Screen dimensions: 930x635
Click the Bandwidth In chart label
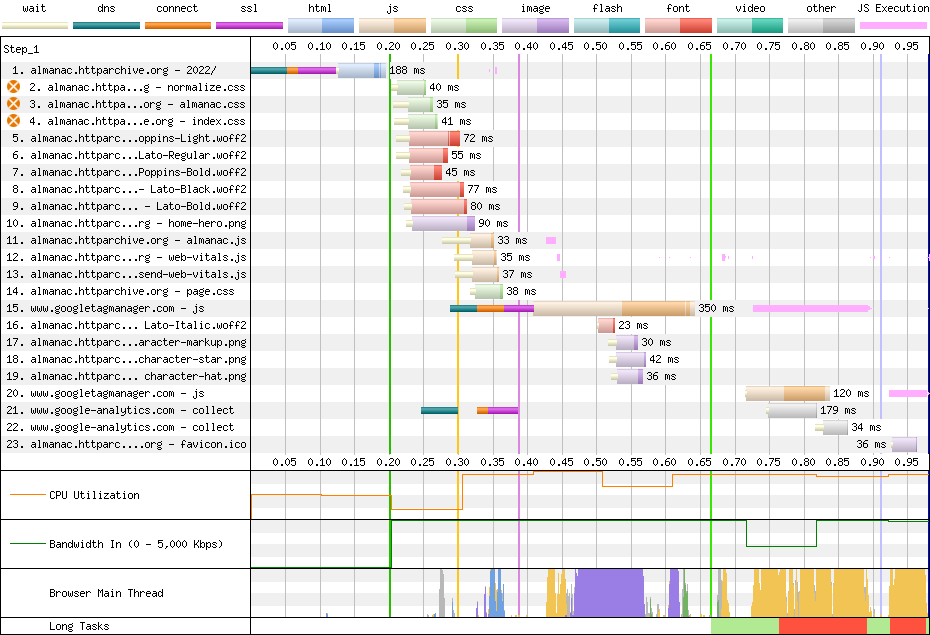tap(136, 544)
